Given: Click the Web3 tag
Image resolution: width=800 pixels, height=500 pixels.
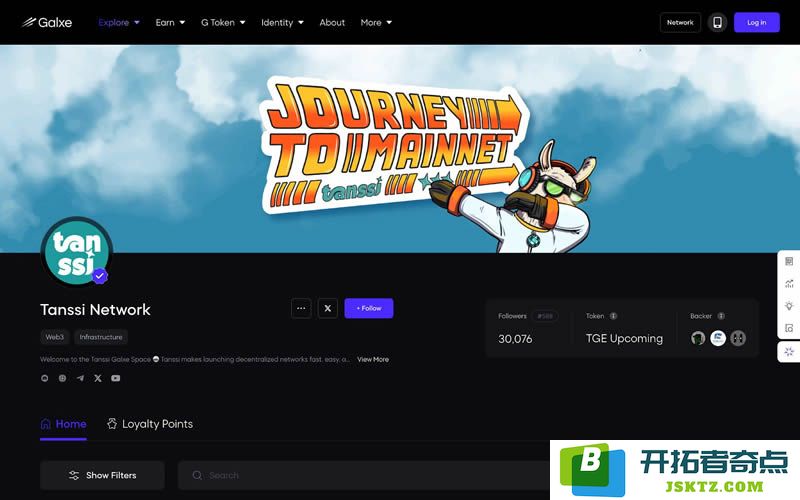Looking at the screenshot, I should click(55, 337).
